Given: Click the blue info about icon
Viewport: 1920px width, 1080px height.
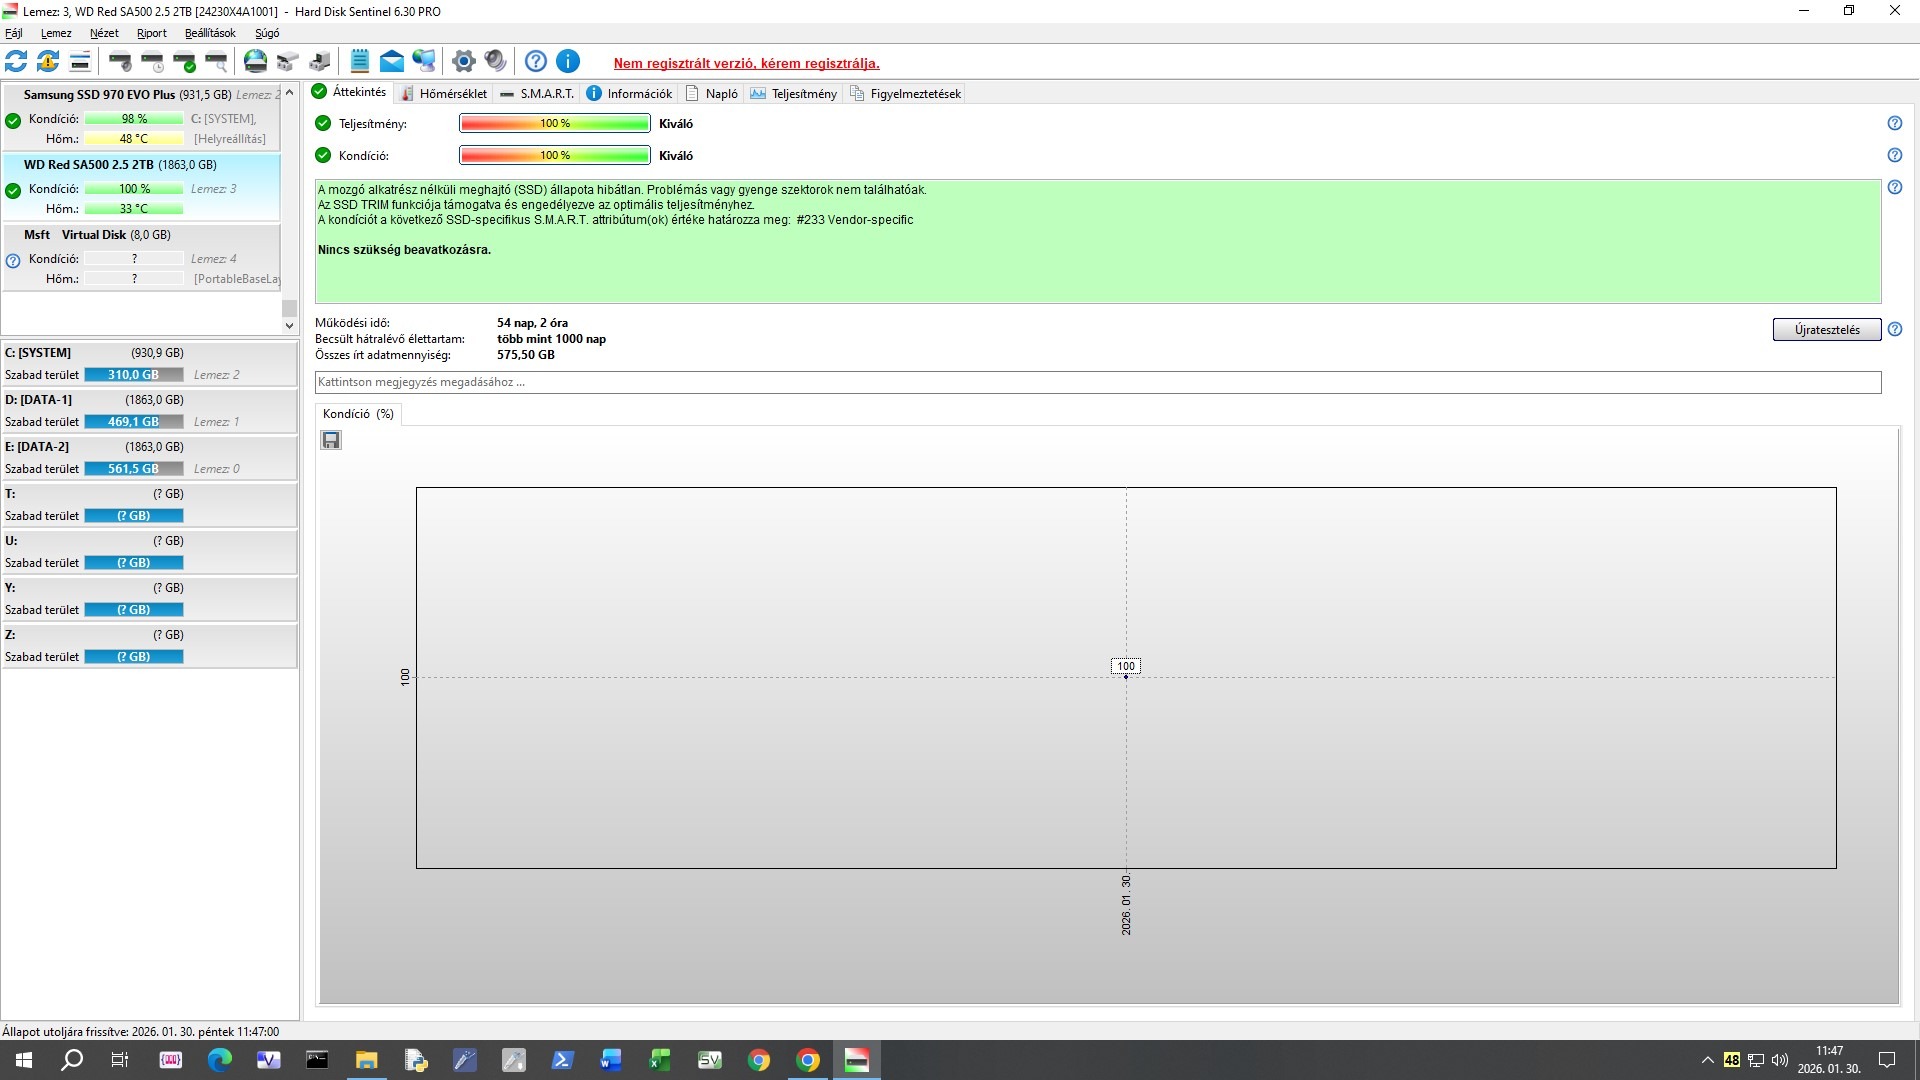Looking at the screenshot, I should 568,62.
